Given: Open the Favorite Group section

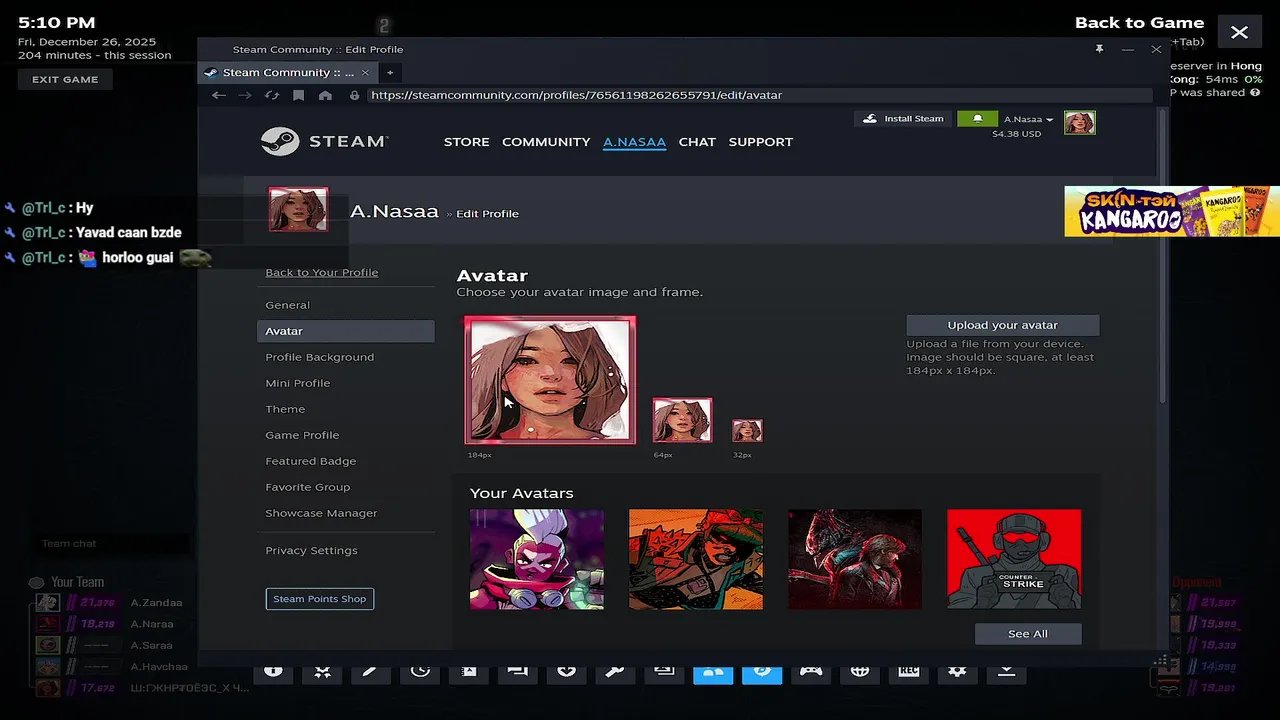Looking at the screenshot, I should tap(346, 487).
